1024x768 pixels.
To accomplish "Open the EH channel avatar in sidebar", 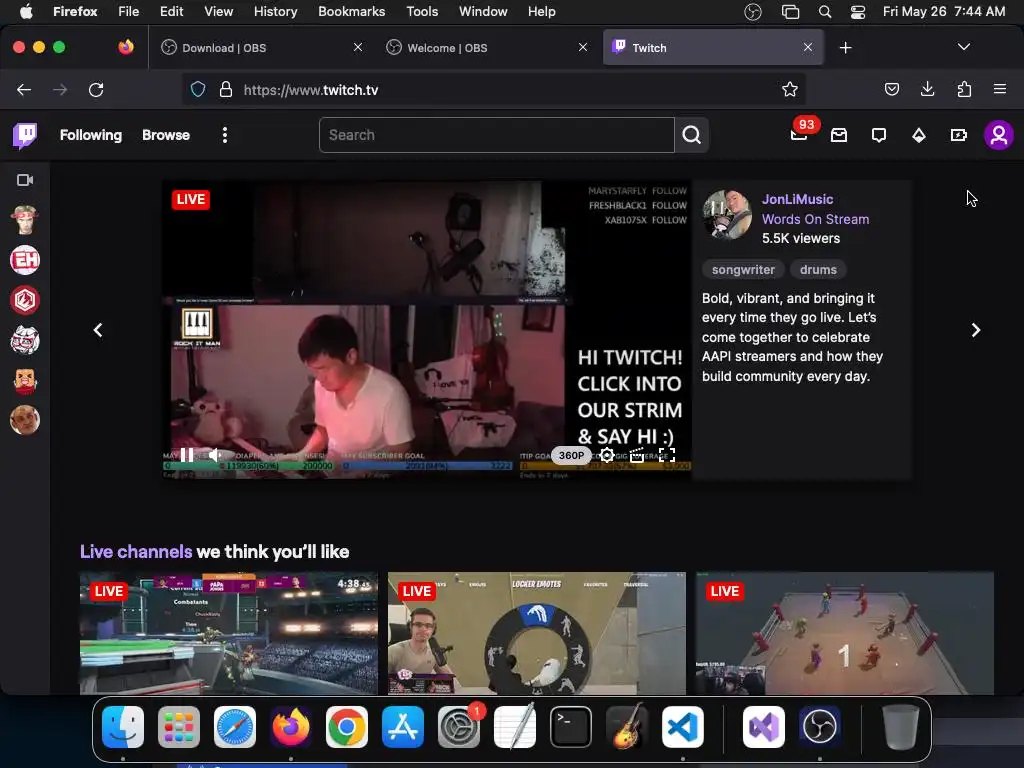I will tap(25, 260).
